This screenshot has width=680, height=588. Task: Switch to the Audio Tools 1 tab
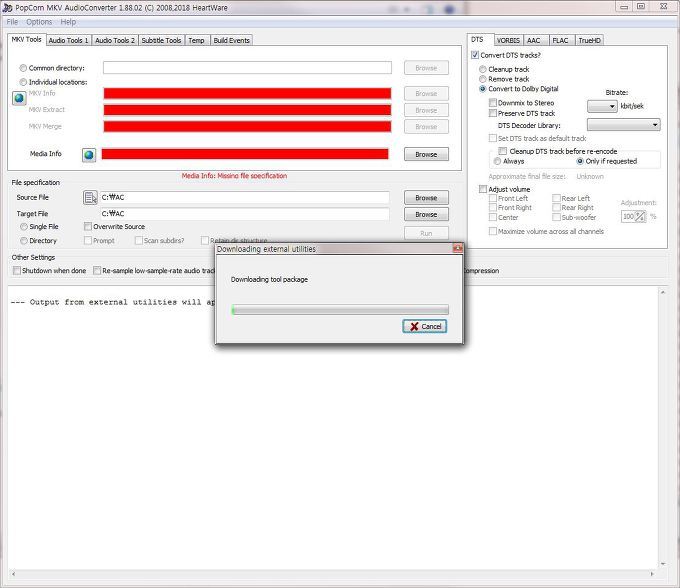69,40
